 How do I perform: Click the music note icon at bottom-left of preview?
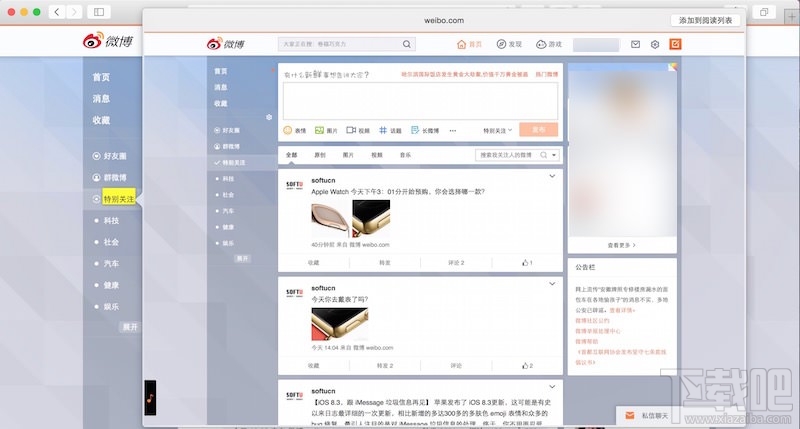point(150,398)
